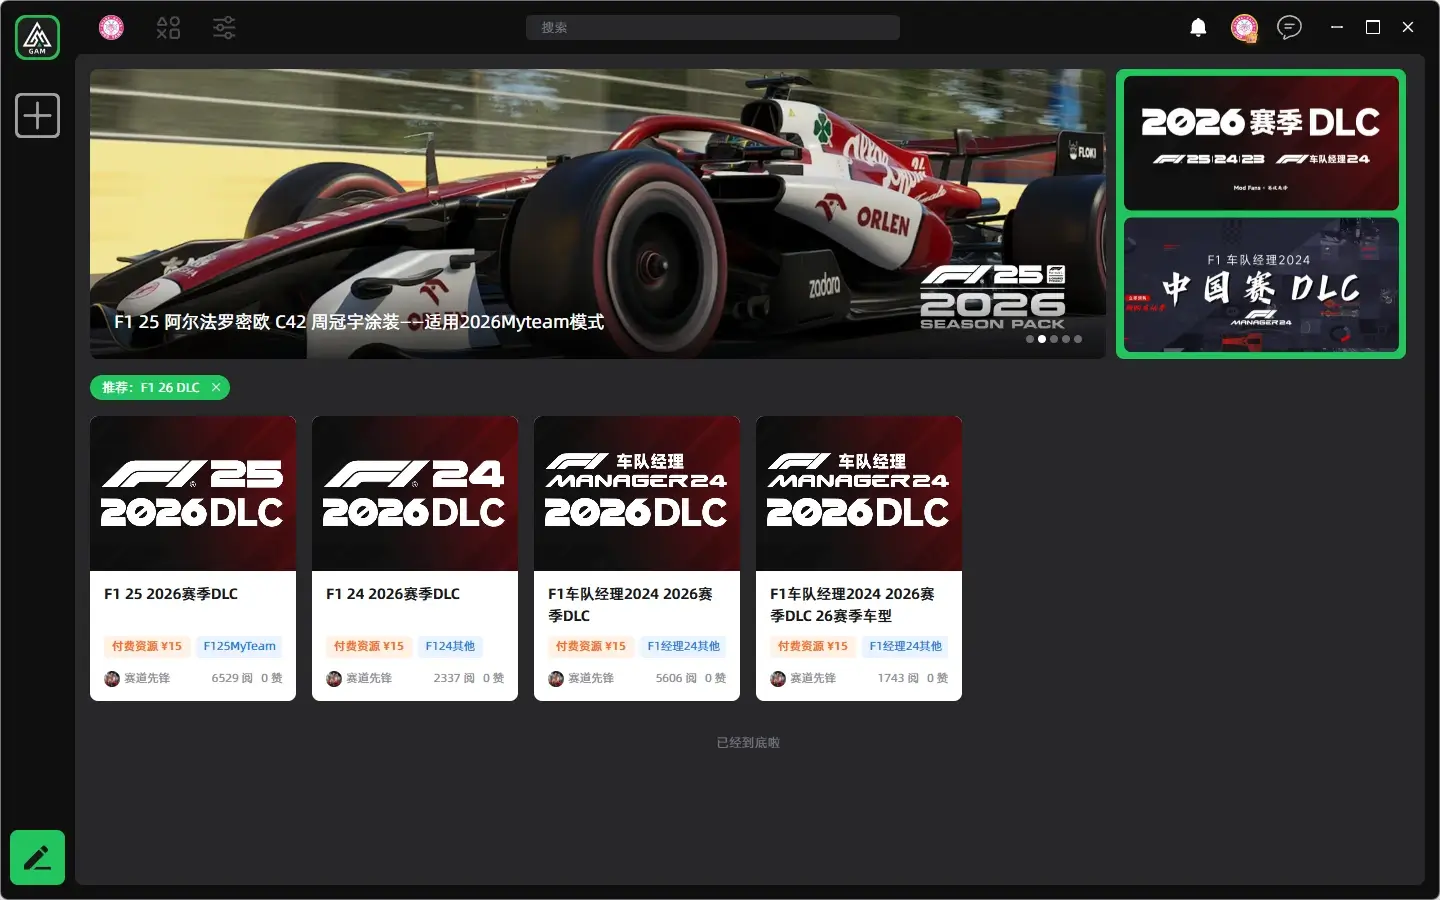Maximize the window
Screen dimensions: 1440x900
(1373, 27)
